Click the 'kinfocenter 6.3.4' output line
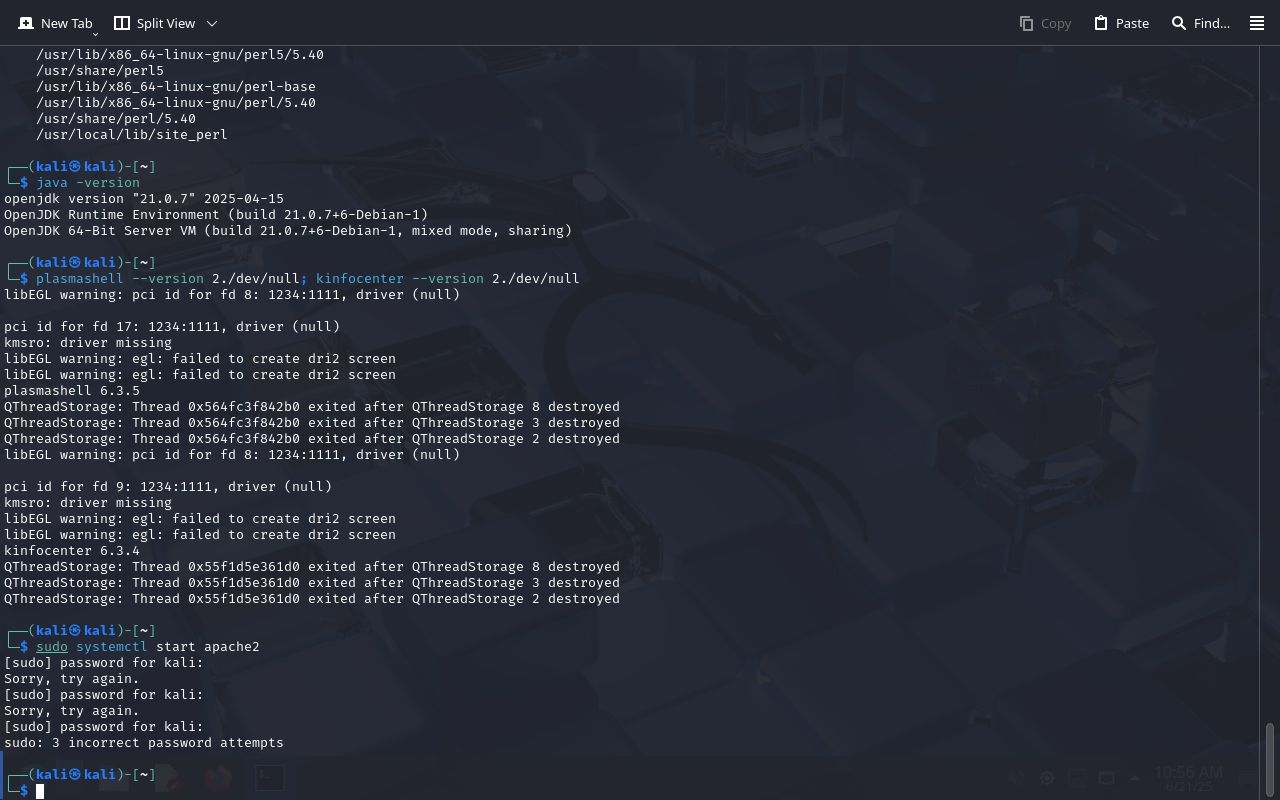The height and width of the screenshot is (800, 1280). click(72, 551)
